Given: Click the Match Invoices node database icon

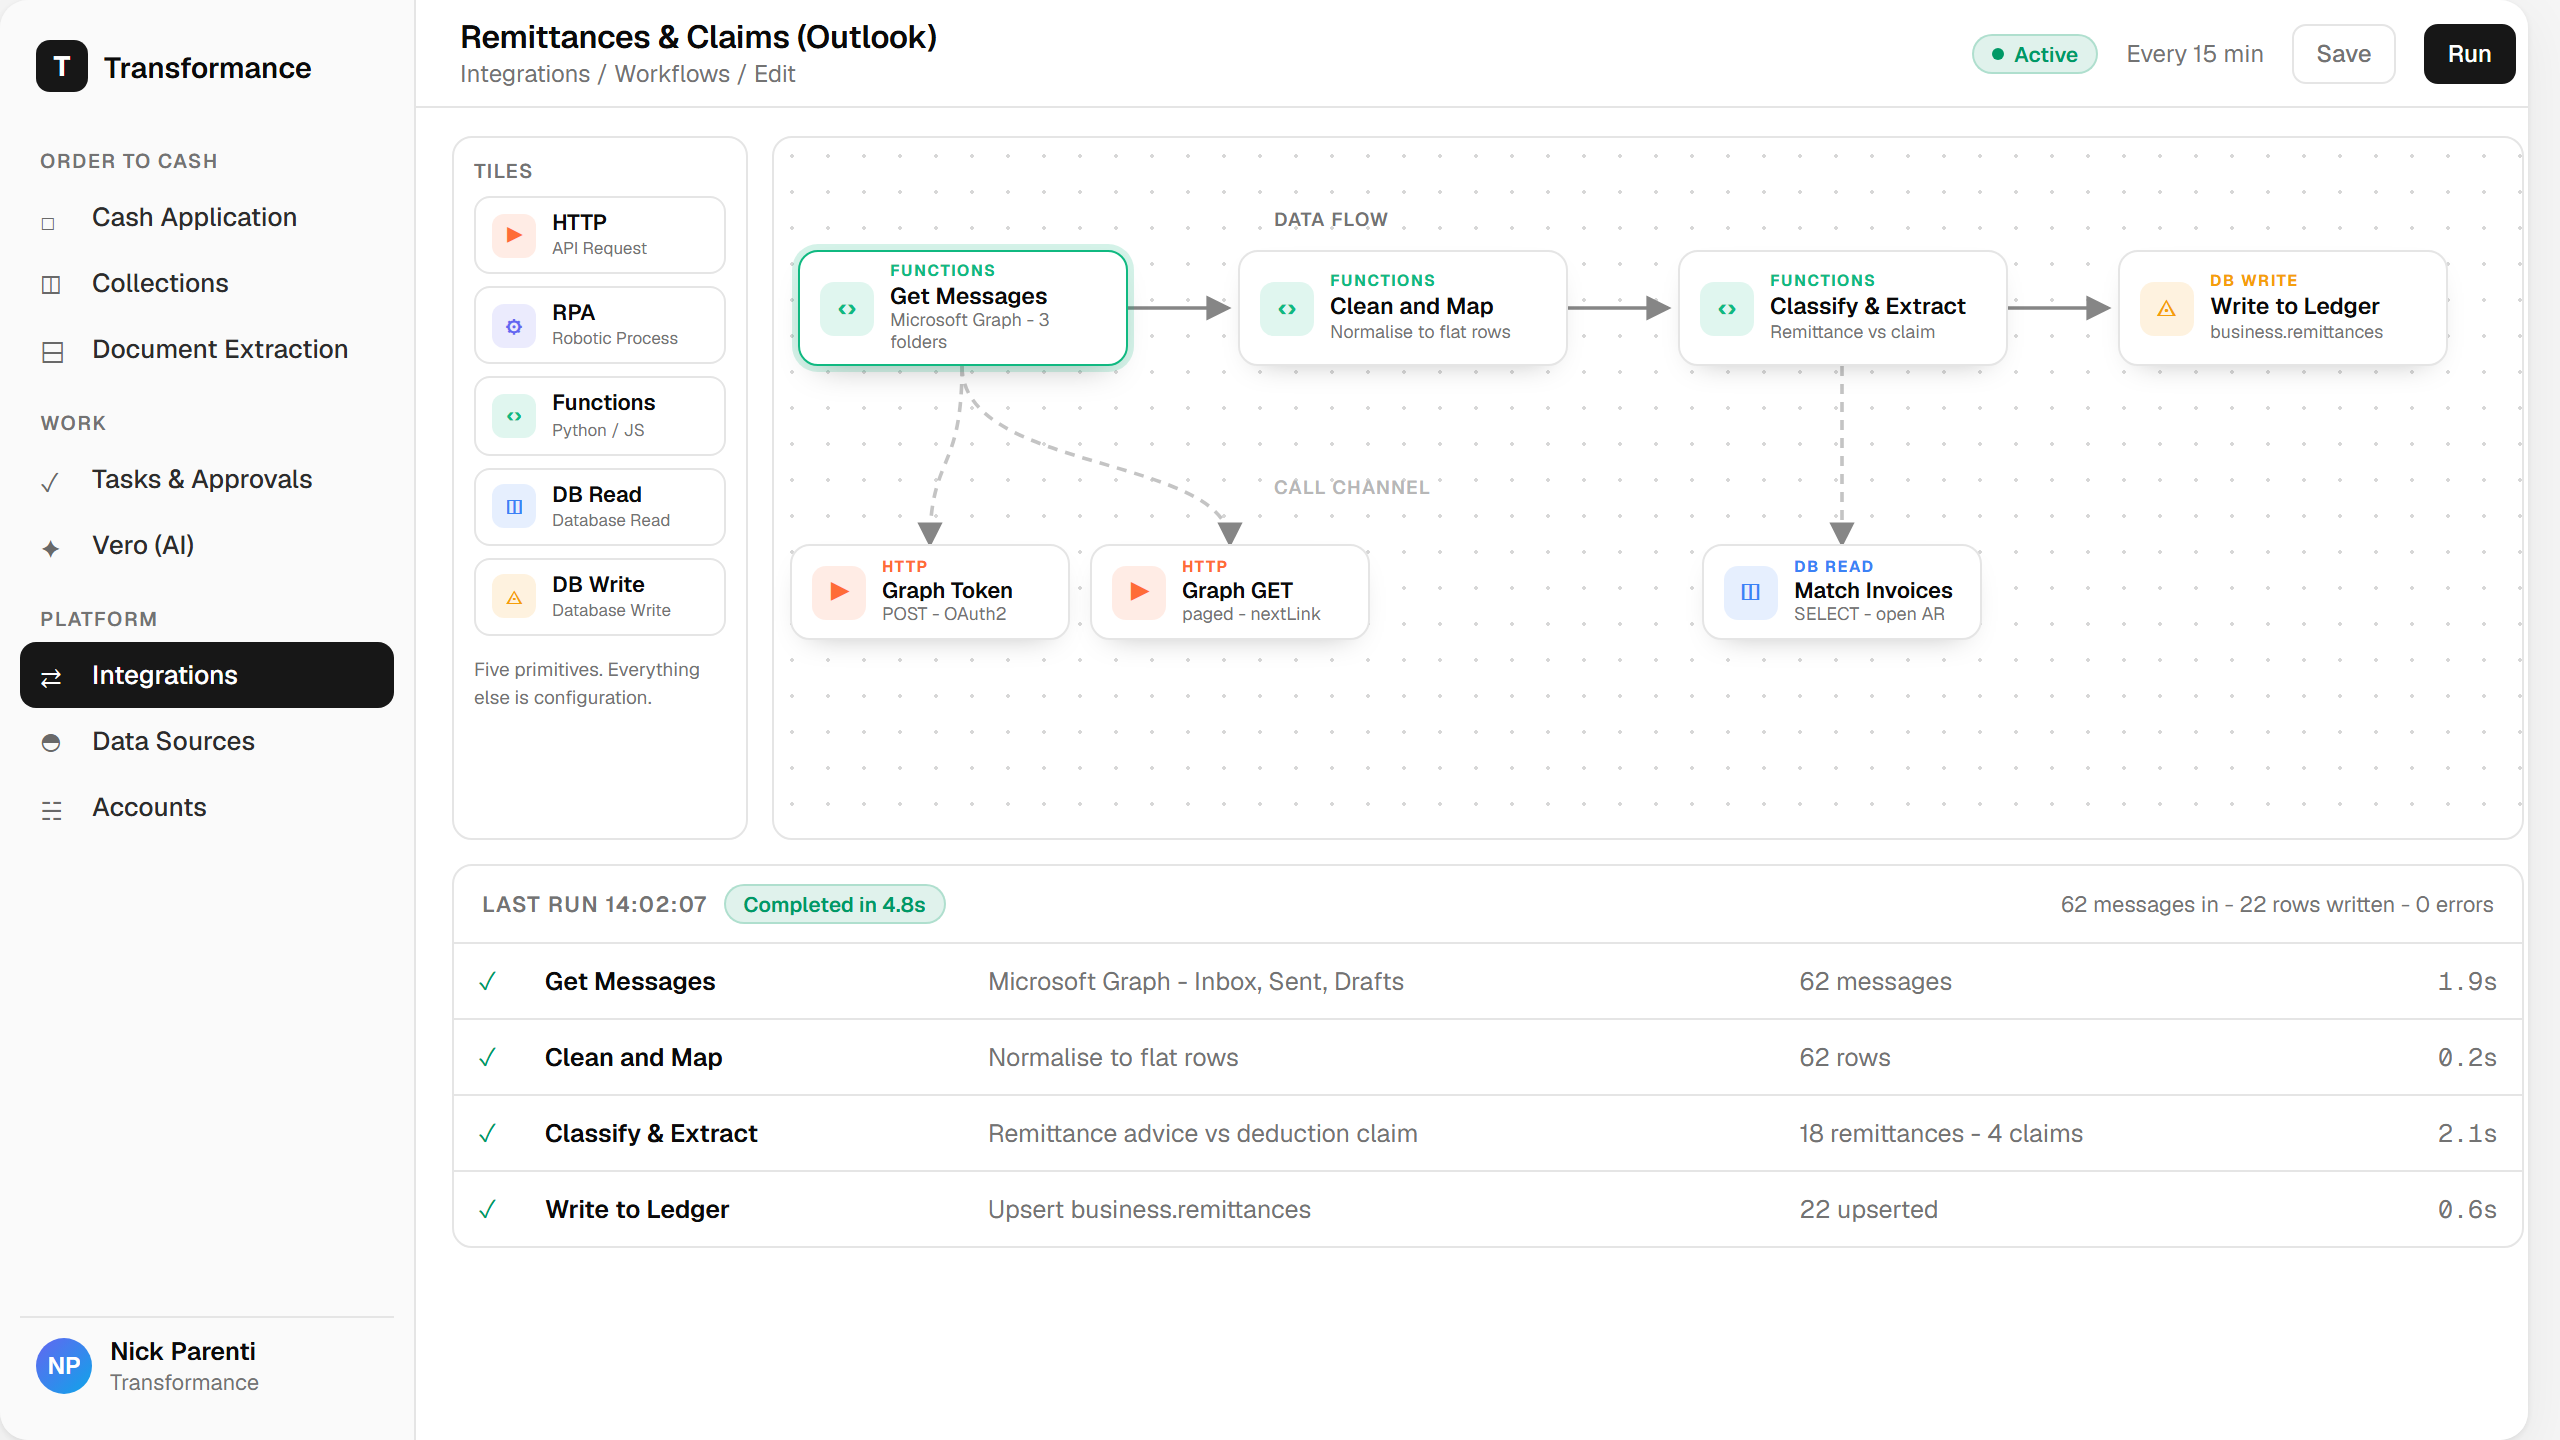Looking at the screenshot, I should click(1751, 592).
